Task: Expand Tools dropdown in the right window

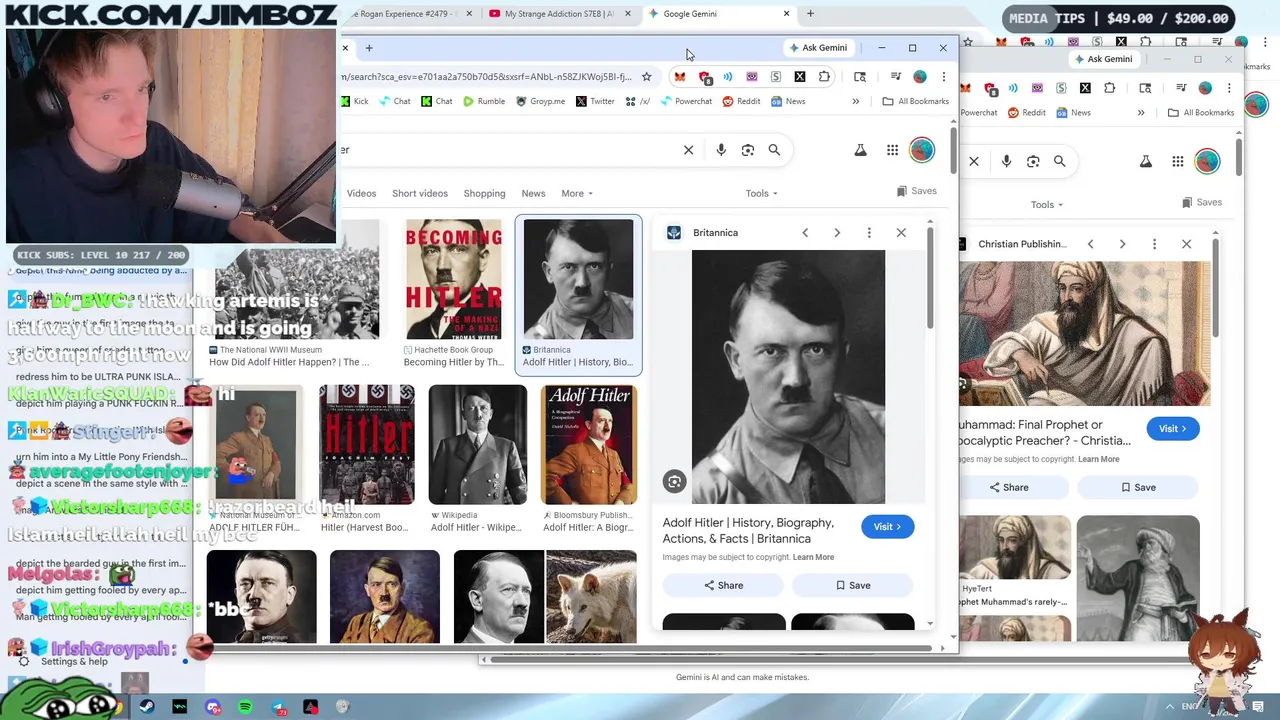Action: (x=1047, y=204)
